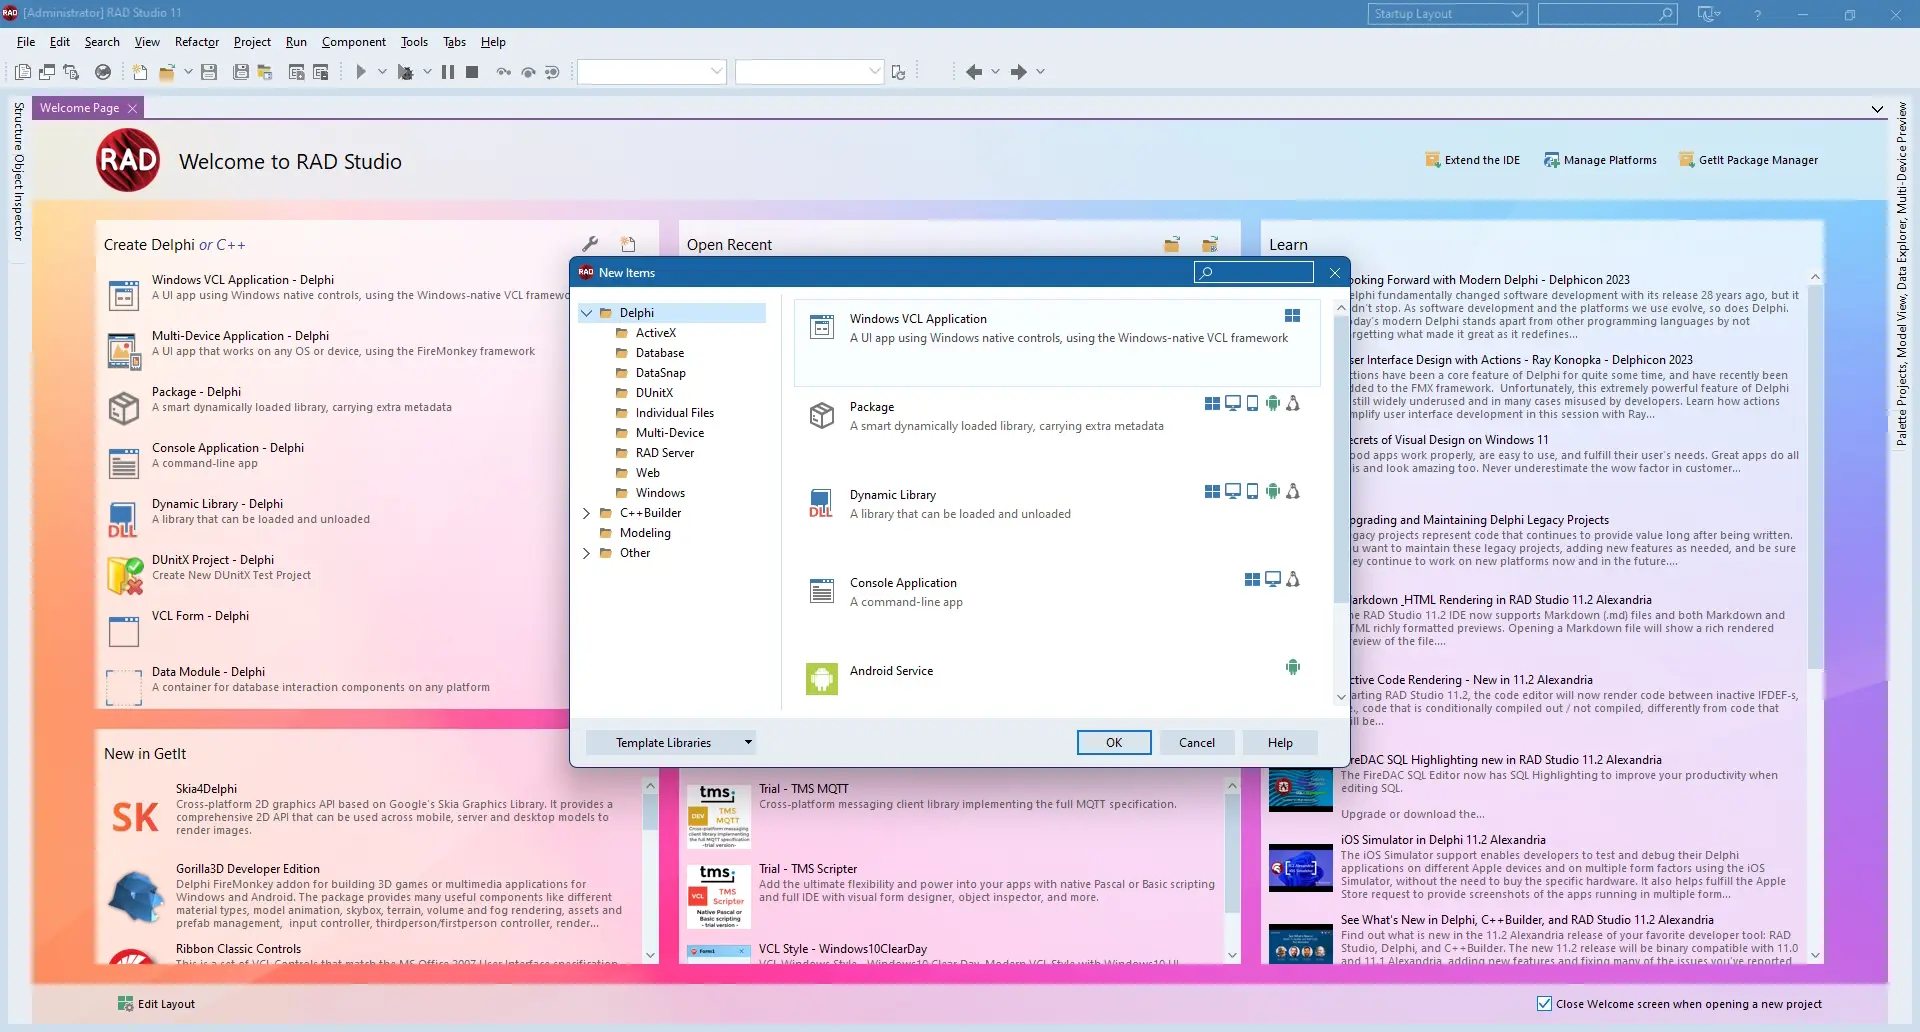Click the iOS Simulator article thumbnail
This screenshot has width=1920, height=1032.
coord(1300,869)
